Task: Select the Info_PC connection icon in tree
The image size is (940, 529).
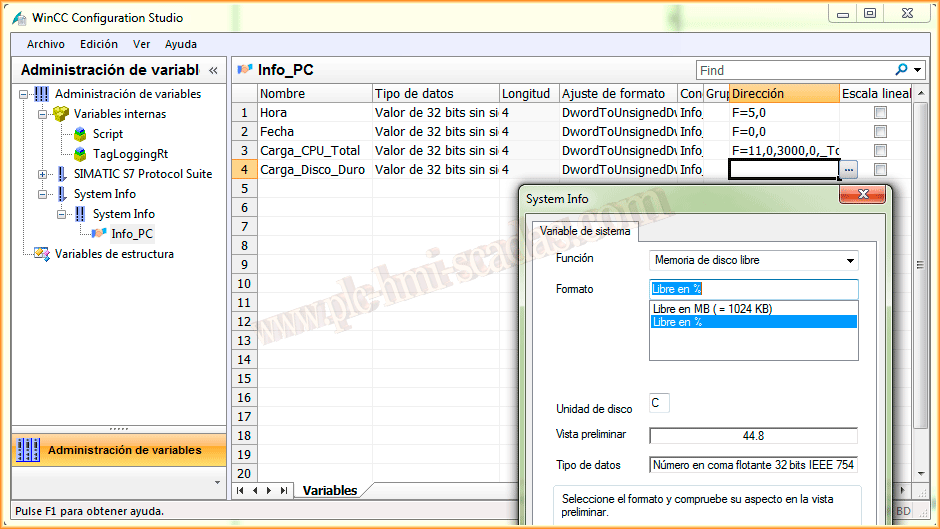Action: coord(99,234)
